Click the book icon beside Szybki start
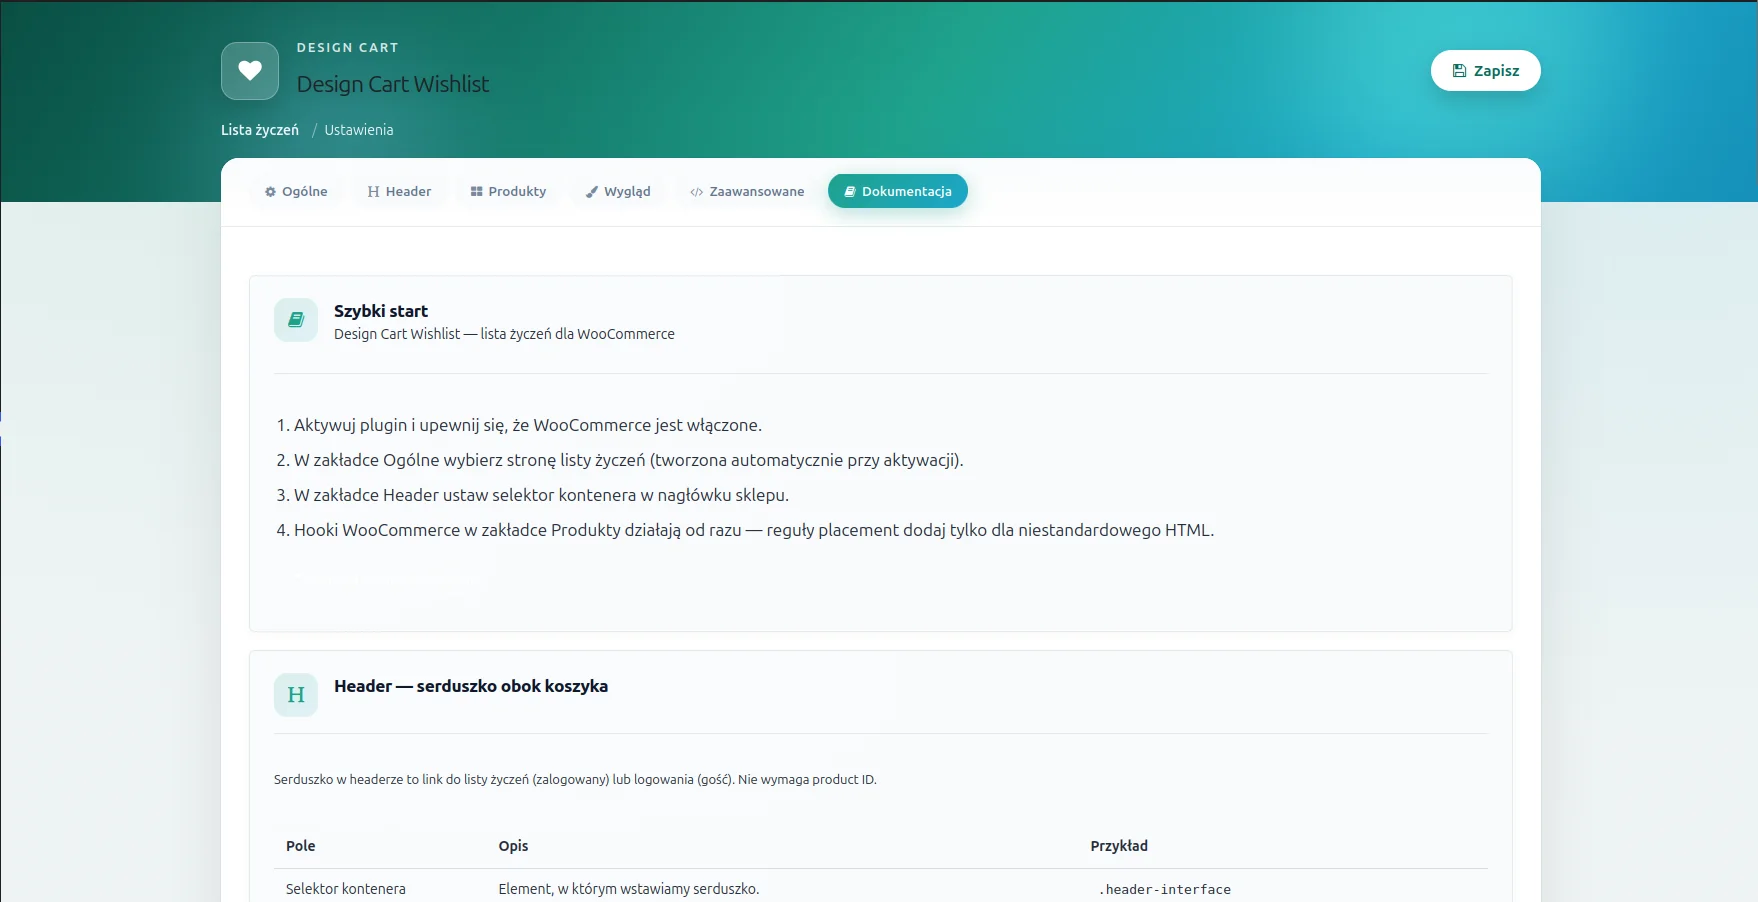The height and width of the screenshot is (902, 1758). pyautogui.click(x=296, y=320)
